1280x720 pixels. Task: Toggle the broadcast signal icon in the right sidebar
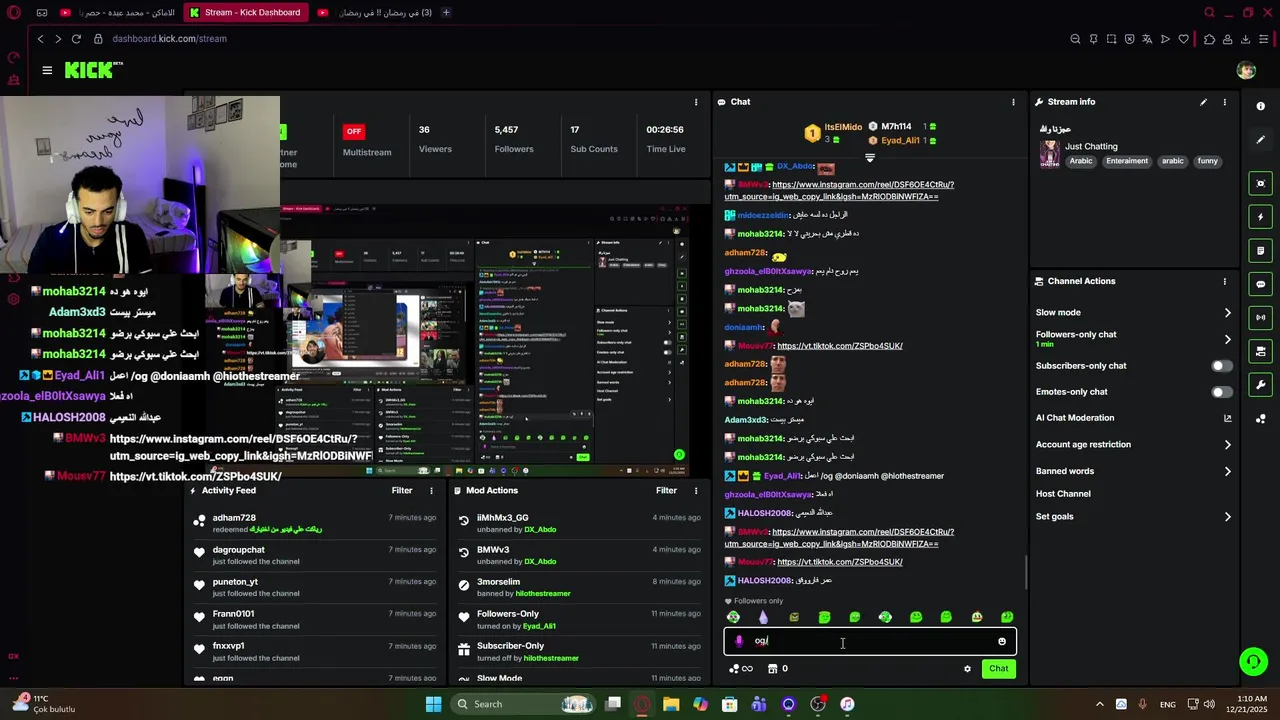tap(1260, 317)
